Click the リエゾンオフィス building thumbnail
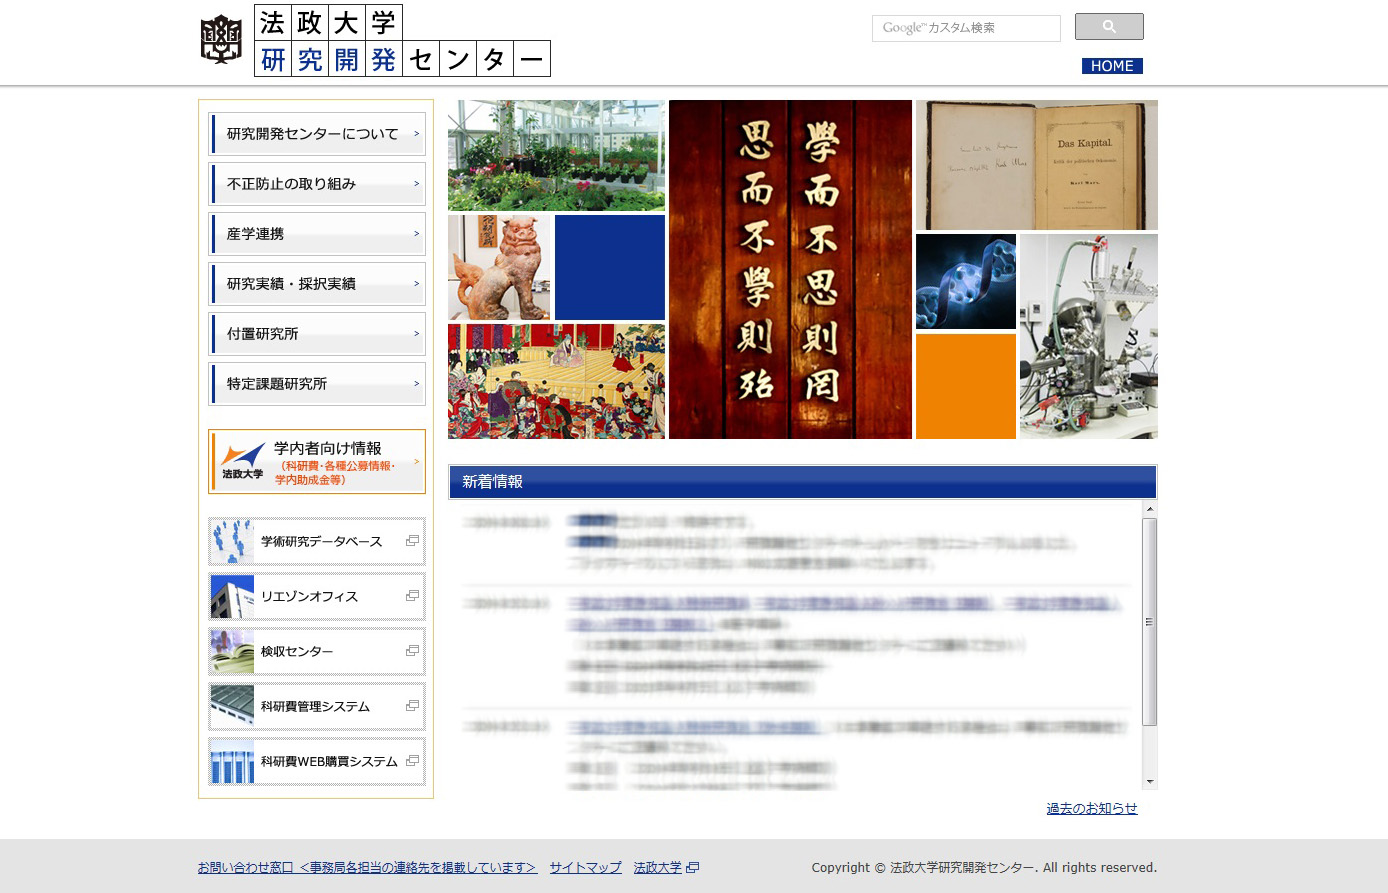 [x=232, y=596]
